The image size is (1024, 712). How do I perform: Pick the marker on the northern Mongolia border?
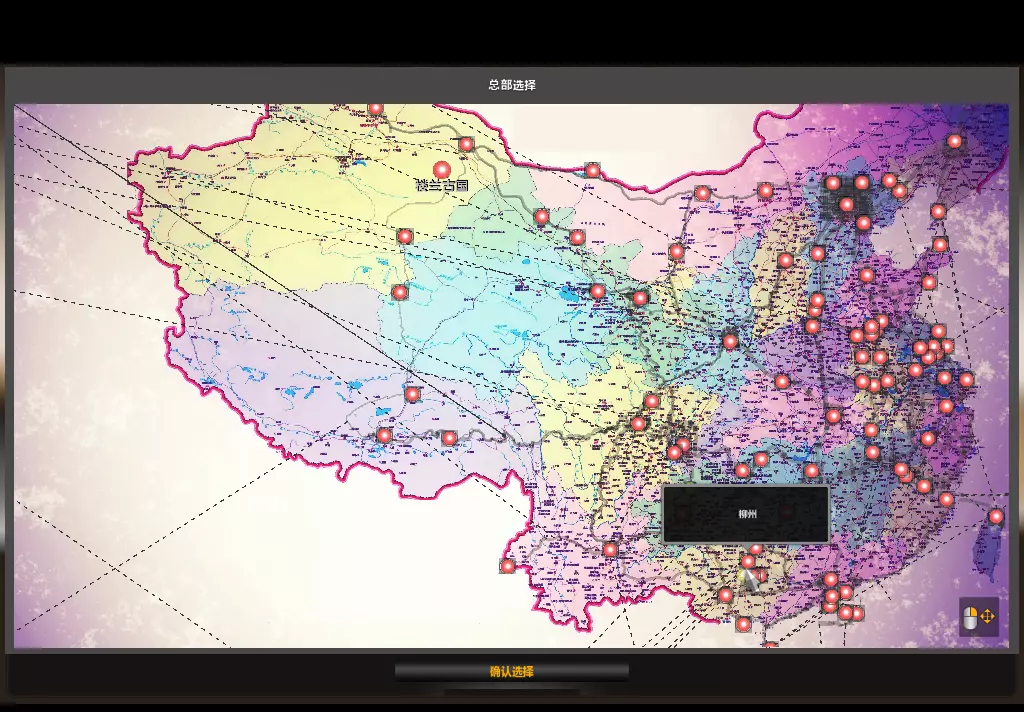tap(592, 171)
